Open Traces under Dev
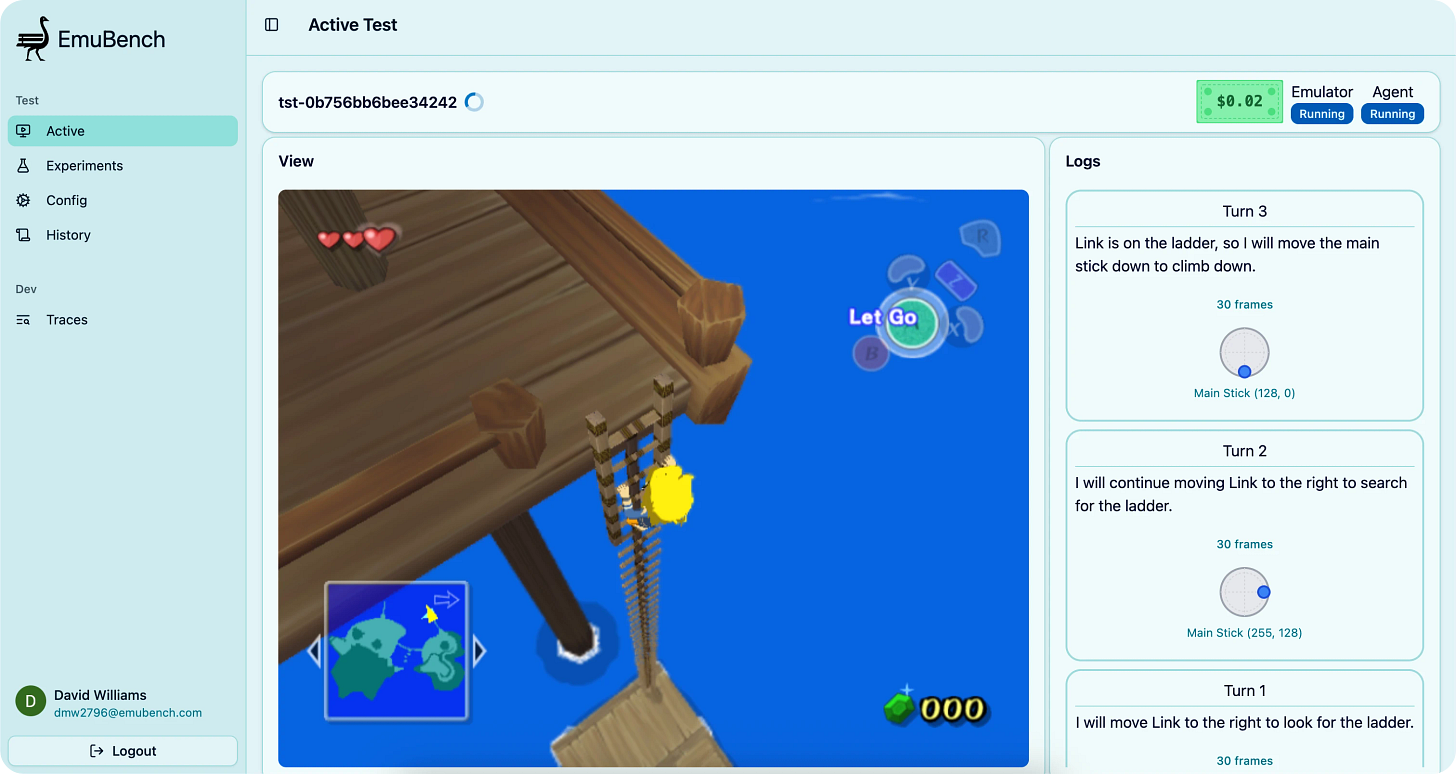This screenshot has width=1456, height=774. pyautogui.click(x=123, y=320)
